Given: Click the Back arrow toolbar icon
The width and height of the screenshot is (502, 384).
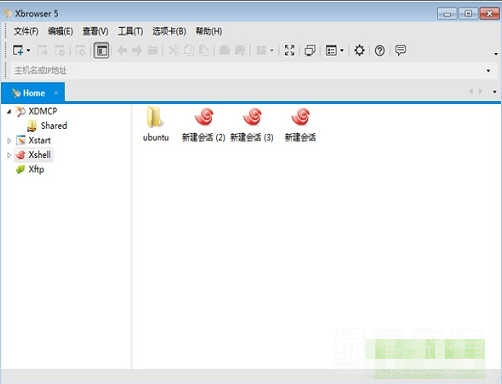Looking at the screenshot, I should coord(122,51).
